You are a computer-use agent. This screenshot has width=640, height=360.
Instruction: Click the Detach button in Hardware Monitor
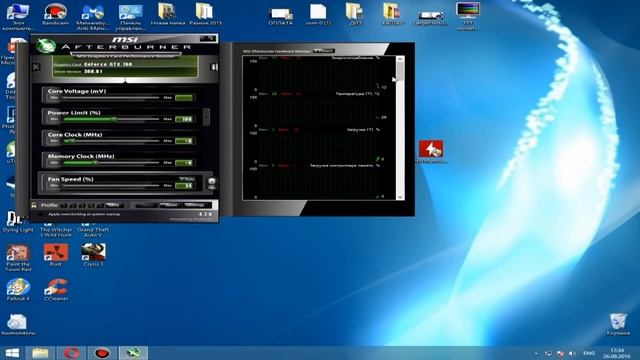click(324, 51)
